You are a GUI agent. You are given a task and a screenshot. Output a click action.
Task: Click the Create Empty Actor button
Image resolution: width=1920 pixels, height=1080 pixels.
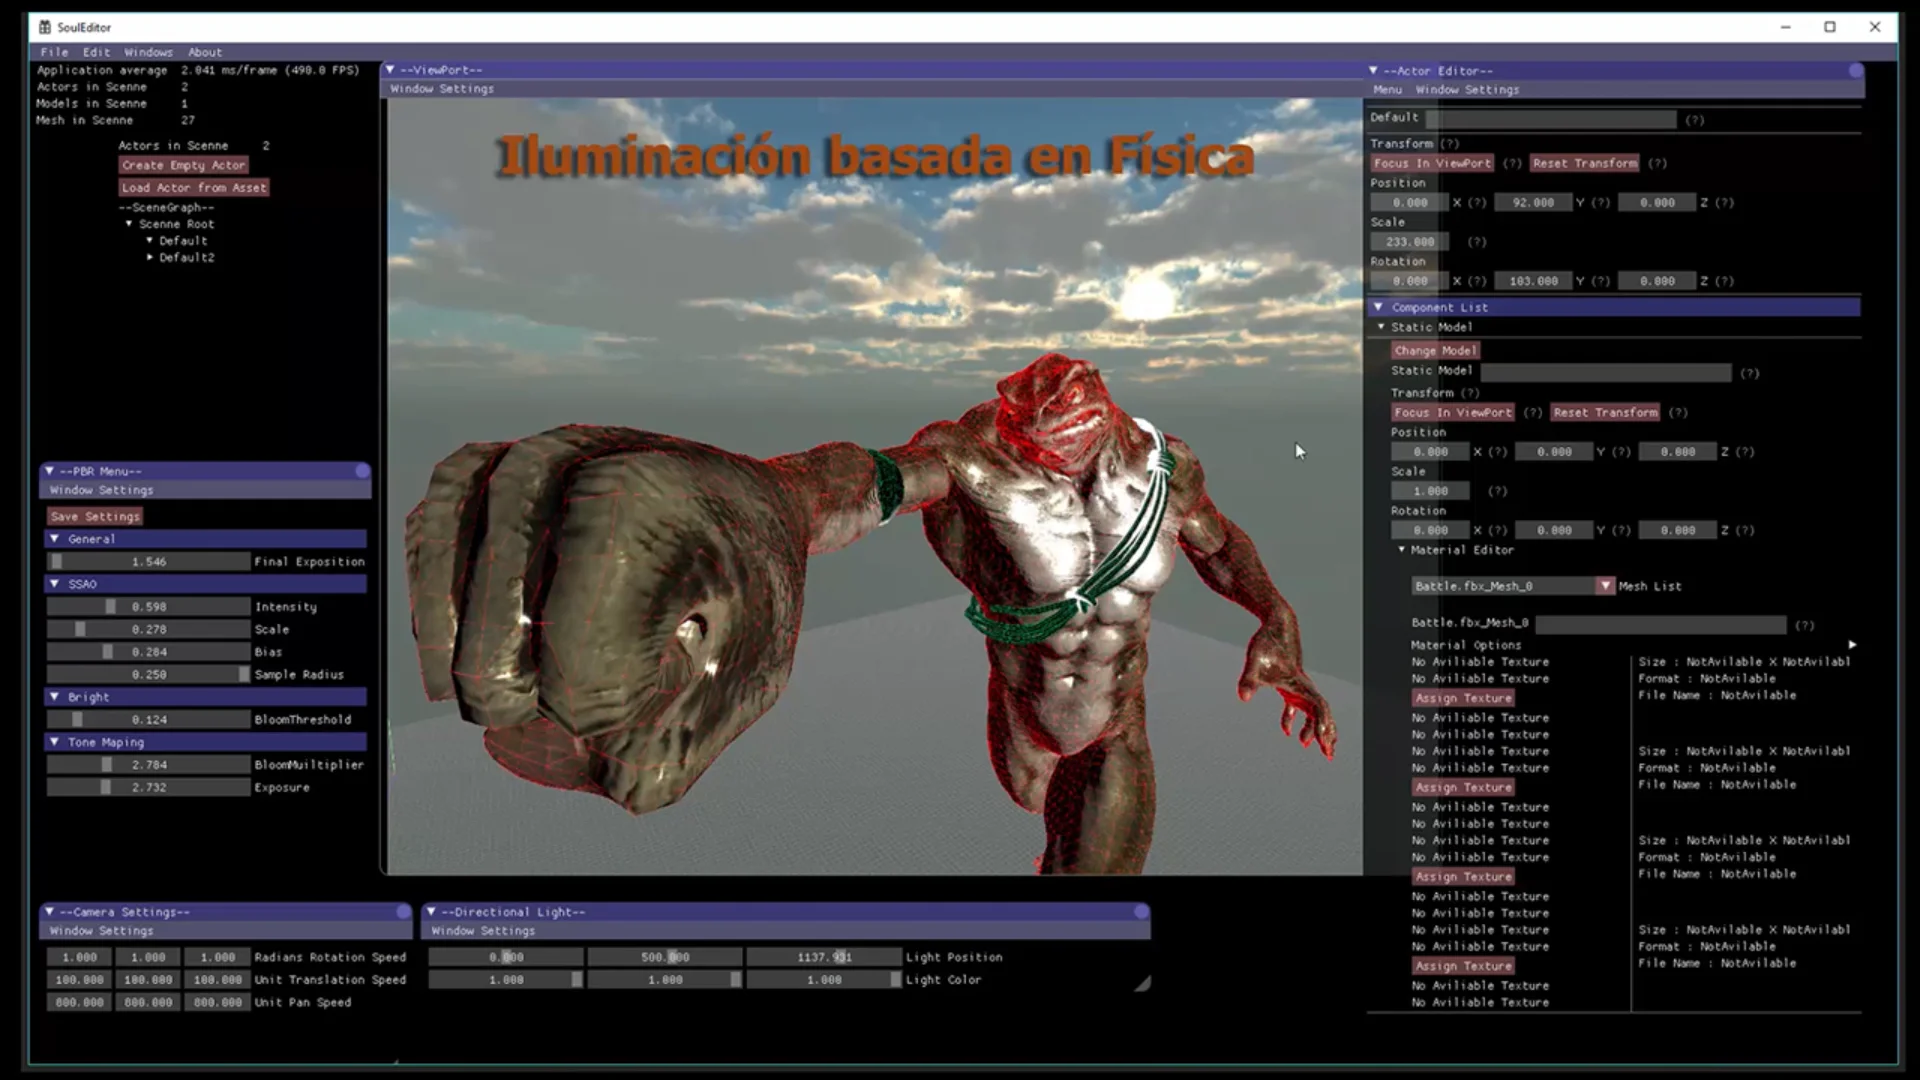(x=183, y=165)
